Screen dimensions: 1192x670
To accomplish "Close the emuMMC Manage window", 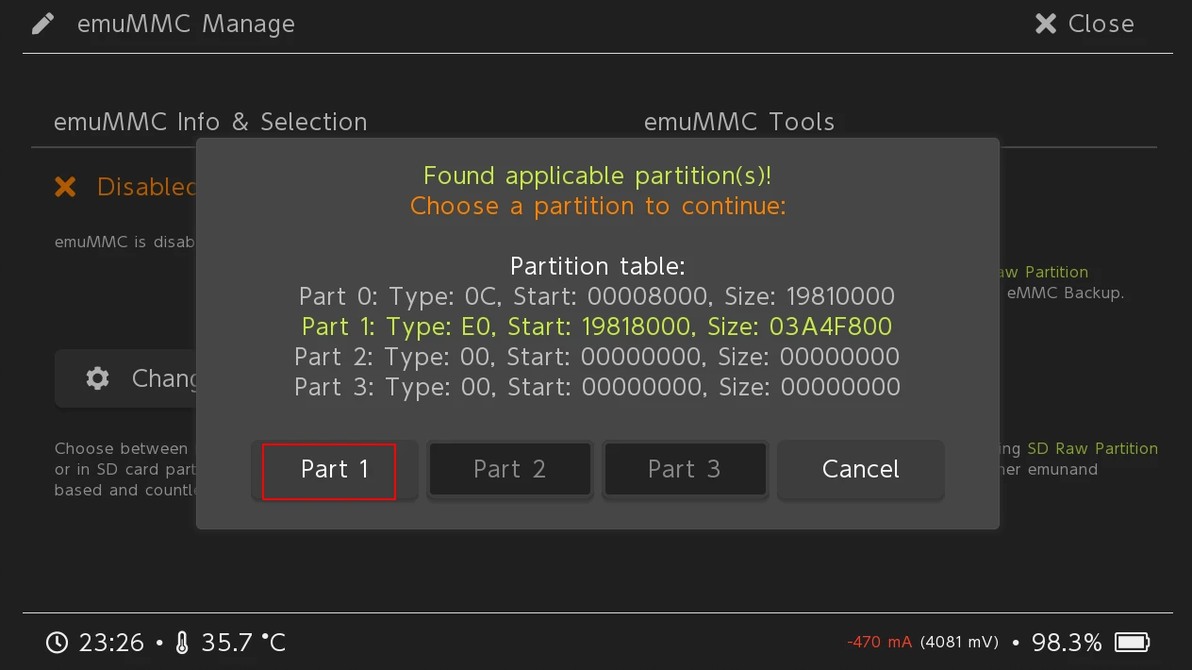I will [x=1085, y=23].
